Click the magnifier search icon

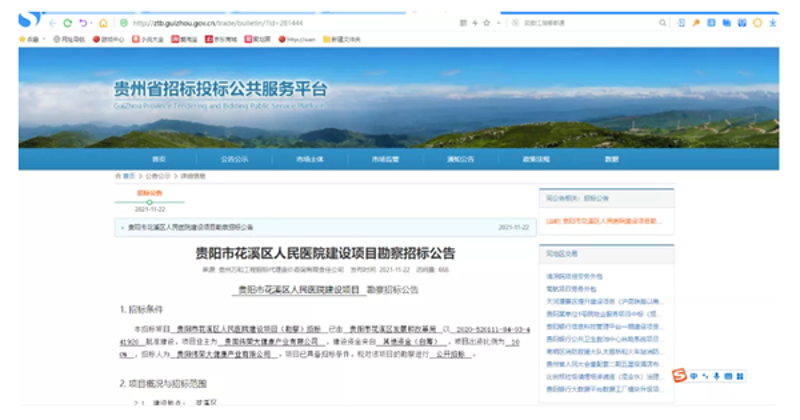(662, 23)
